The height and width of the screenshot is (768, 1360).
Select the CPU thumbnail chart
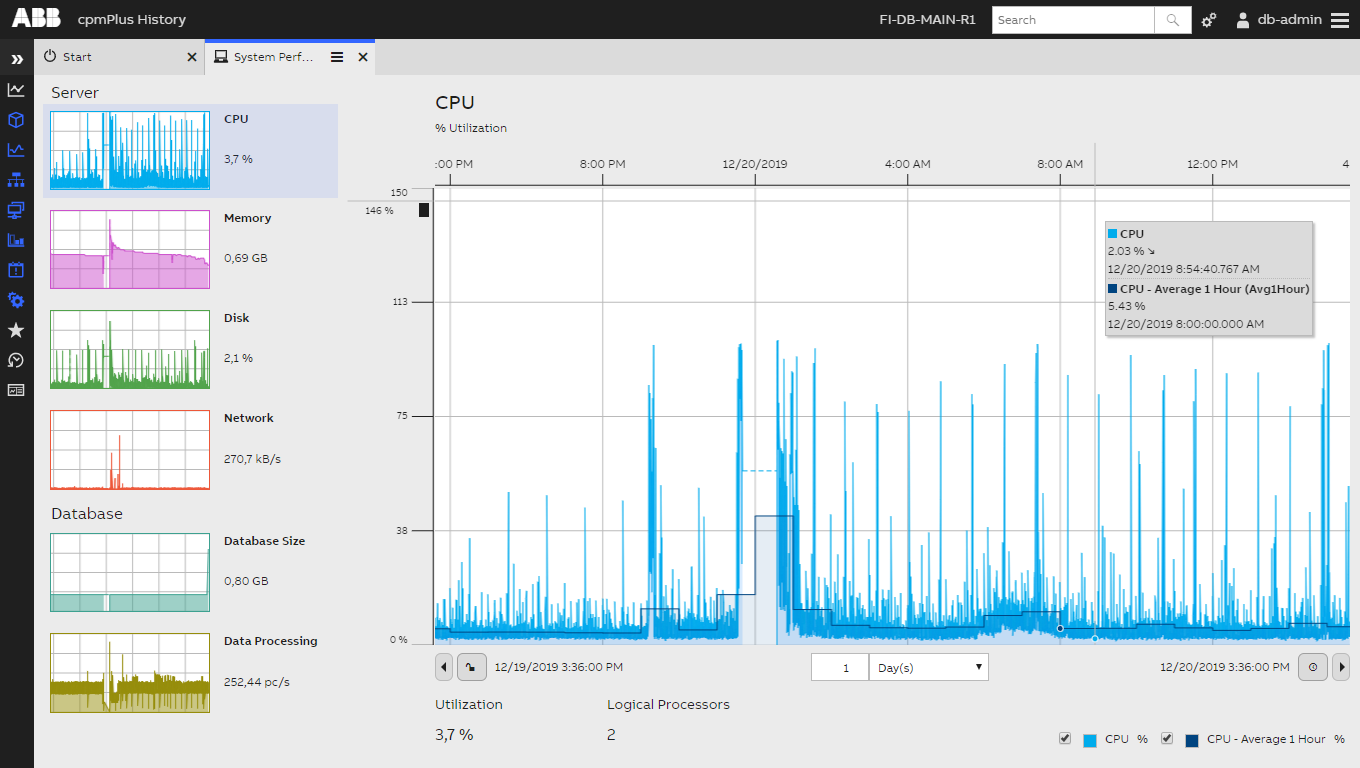click(x=130, y=150)
